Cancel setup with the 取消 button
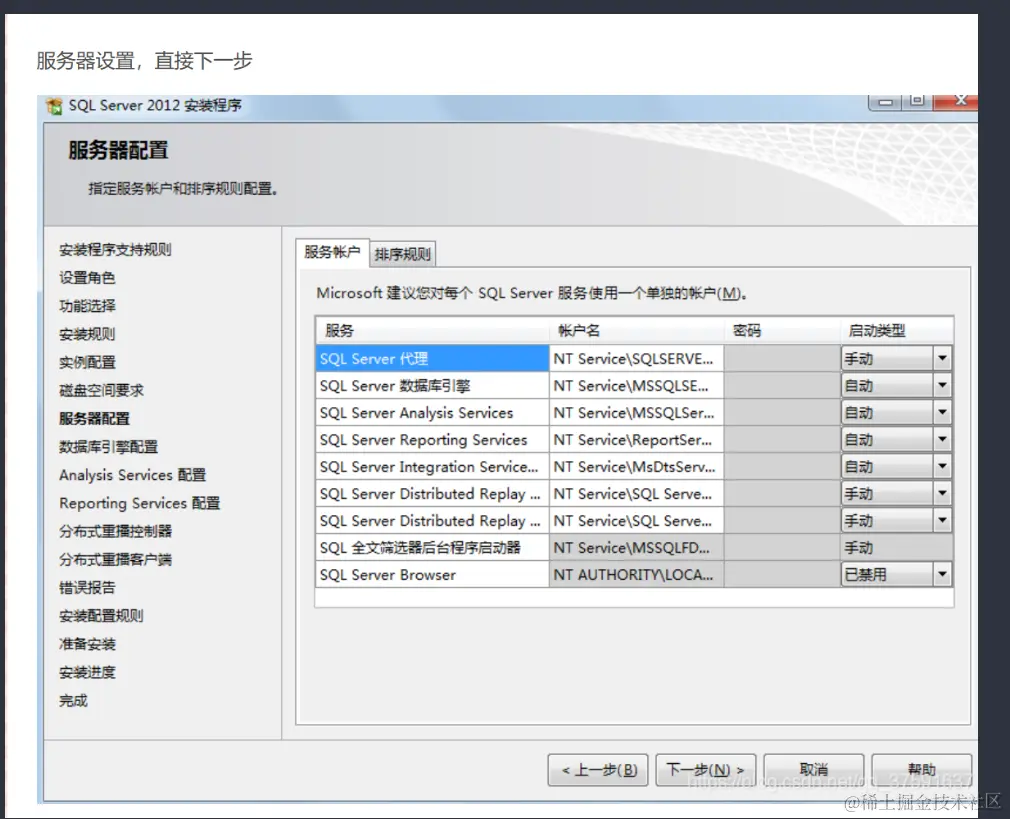1010x819 pixels. [x=814, y=769]
